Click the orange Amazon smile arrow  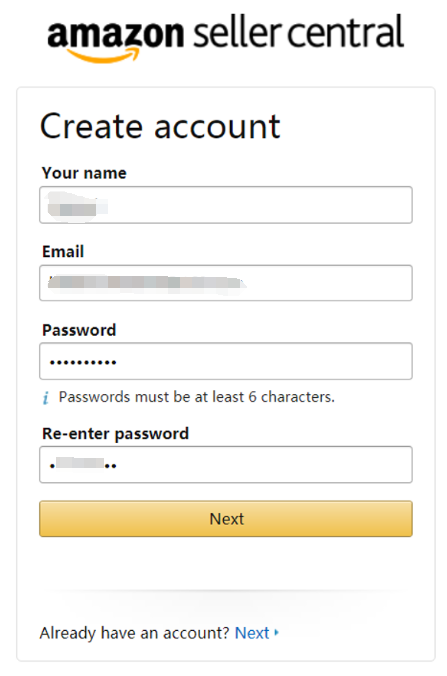[x=103, y=55]
